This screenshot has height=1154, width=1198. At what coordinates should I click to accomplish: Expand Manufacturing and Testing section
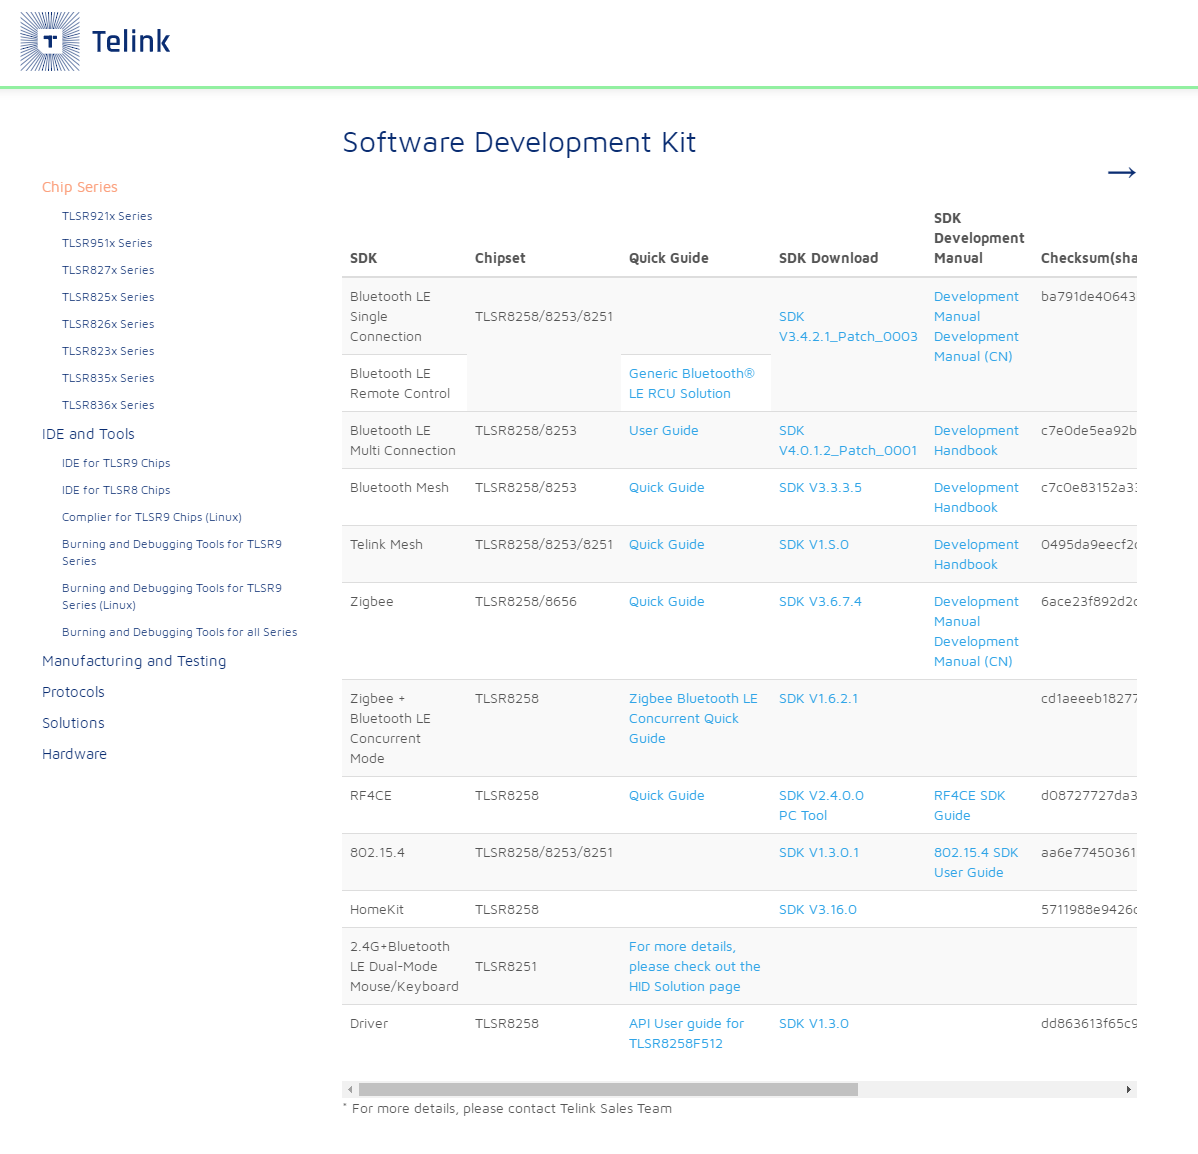134,661
